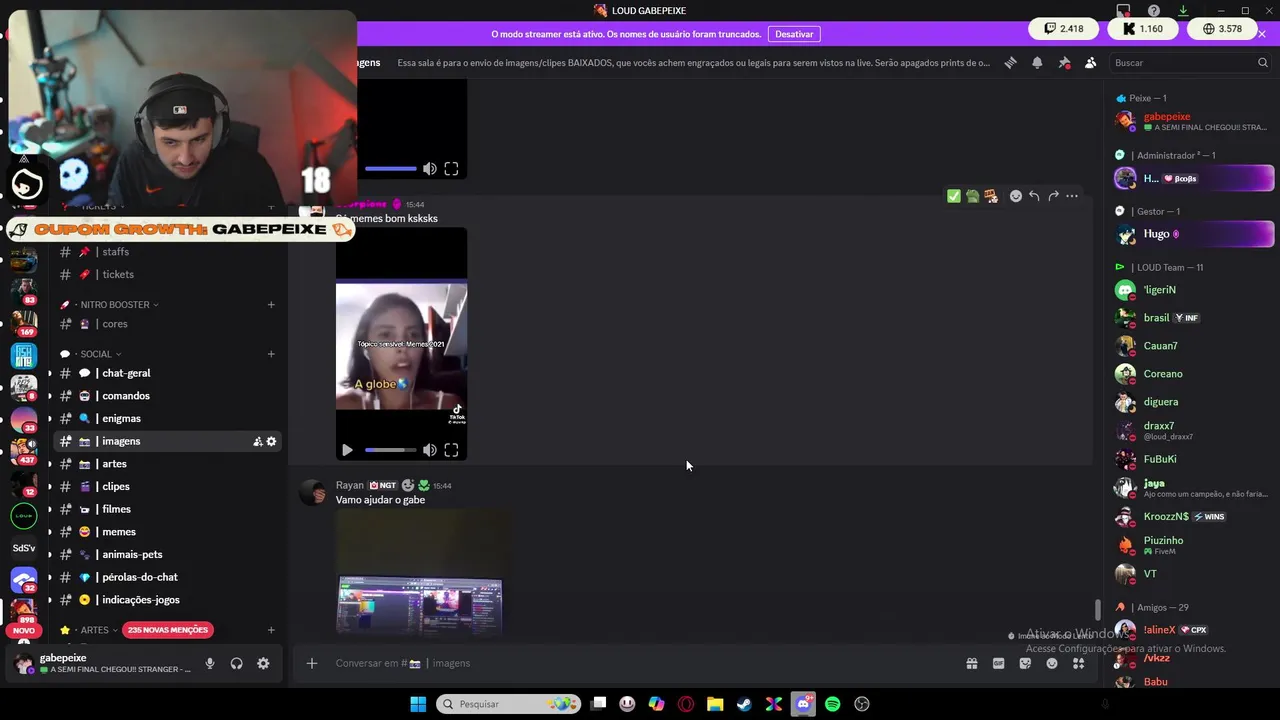Mute the upper video speaker icon
The image size is (1280, 720).
(x=429, y=169)
